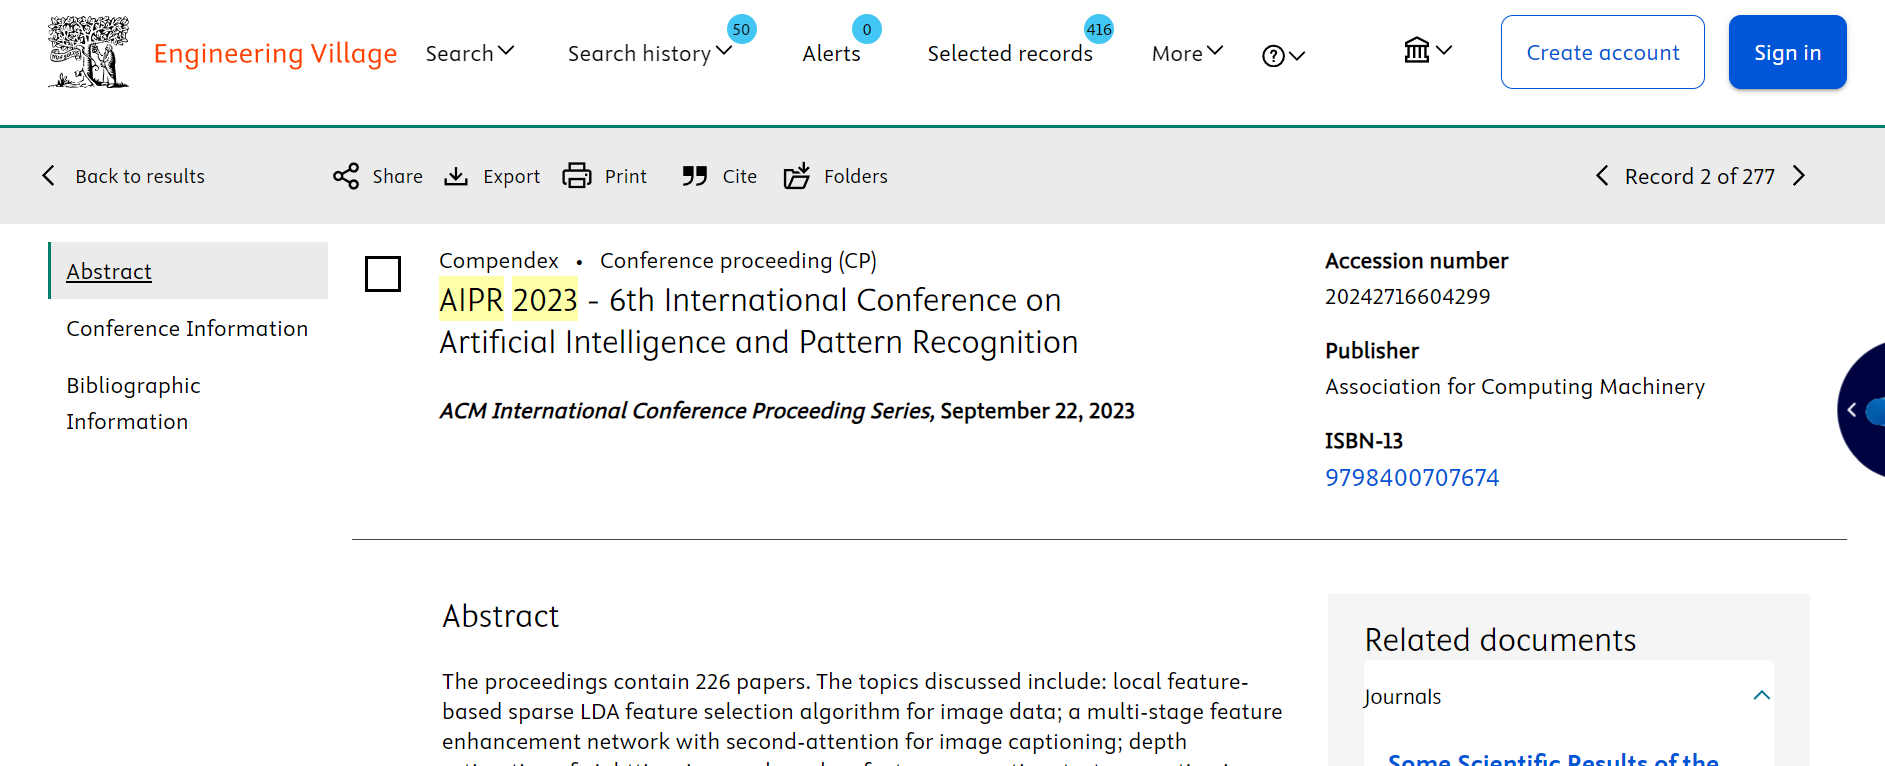Screen dimensions: 1885x766
Task: Open the Some Scientific Results related document
Action: (x=1553, y=758)
